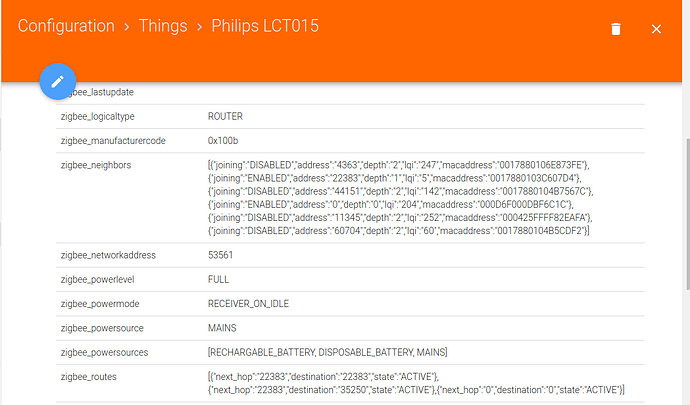This screenshot has width=690, height=405.
Task: Click the zigbee_powermode label
Action: (100, 303)
